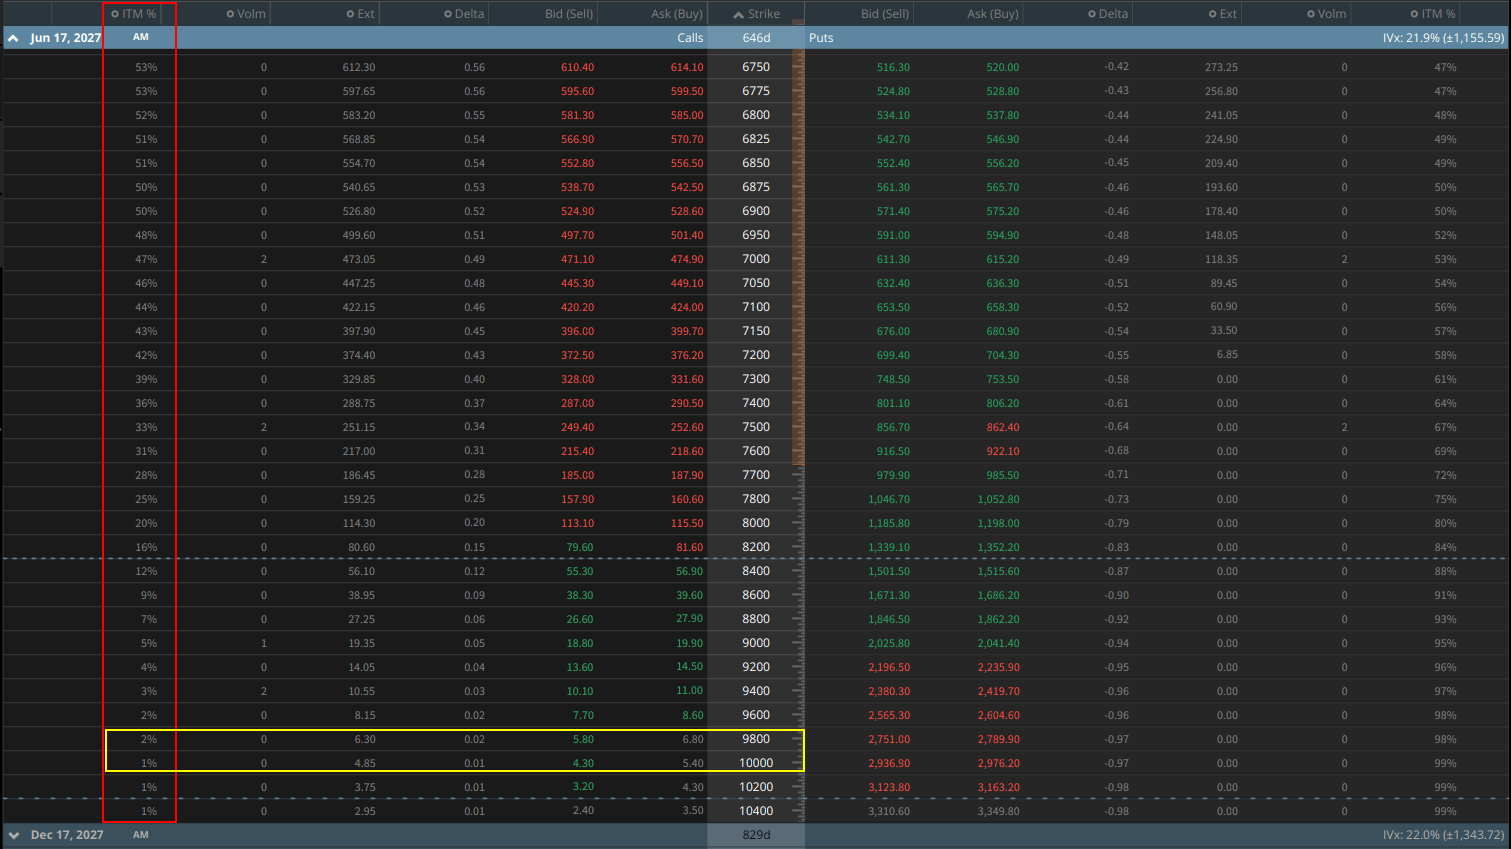Click the IVx 21.9% value for Jun 2027

point(1443,38)
